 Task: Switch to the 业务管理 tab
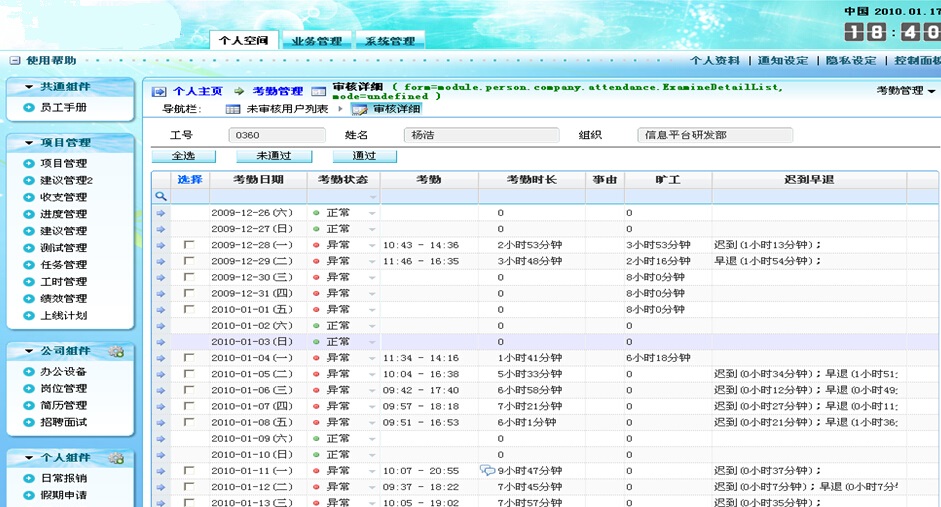coord(317,41)
